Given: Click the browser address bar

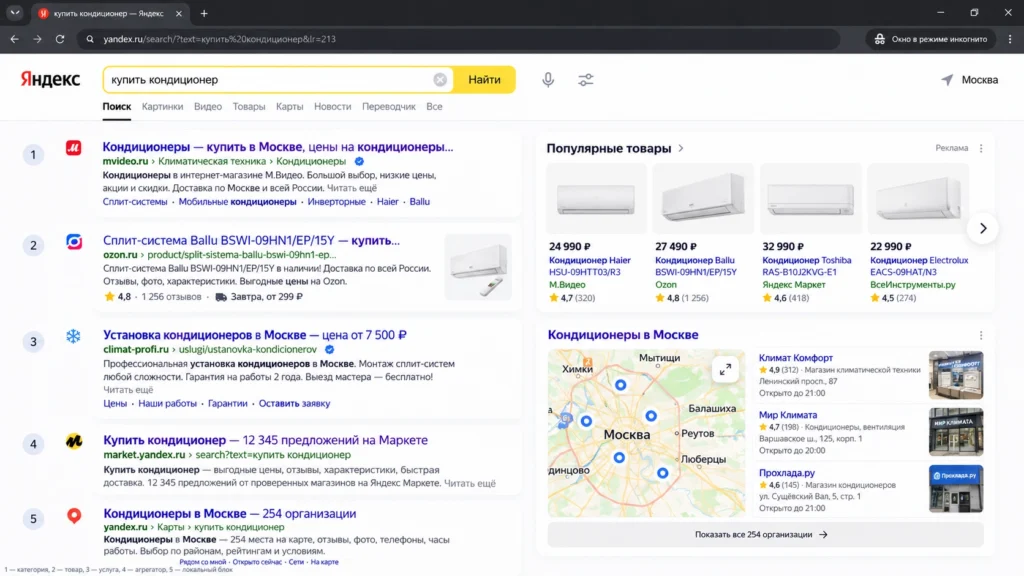Looking at the screenshot, I should pos(457,39).
